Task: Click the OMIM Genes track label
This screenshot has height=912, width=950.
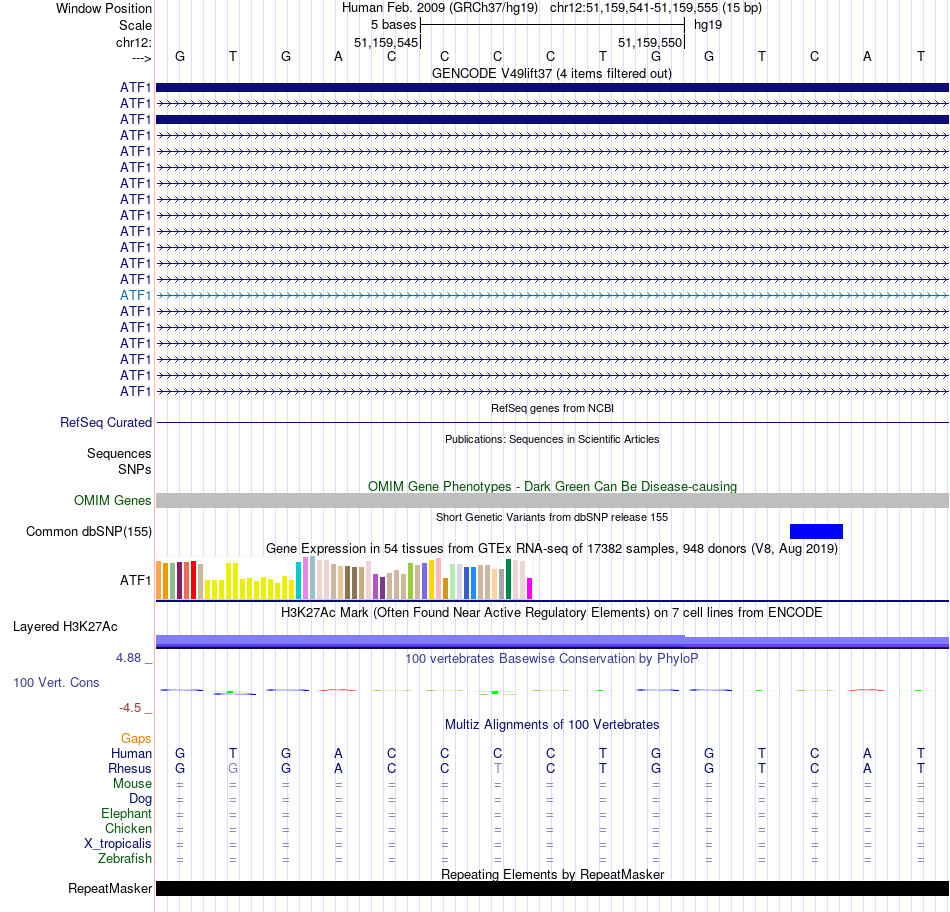Action: coord(112,501)
